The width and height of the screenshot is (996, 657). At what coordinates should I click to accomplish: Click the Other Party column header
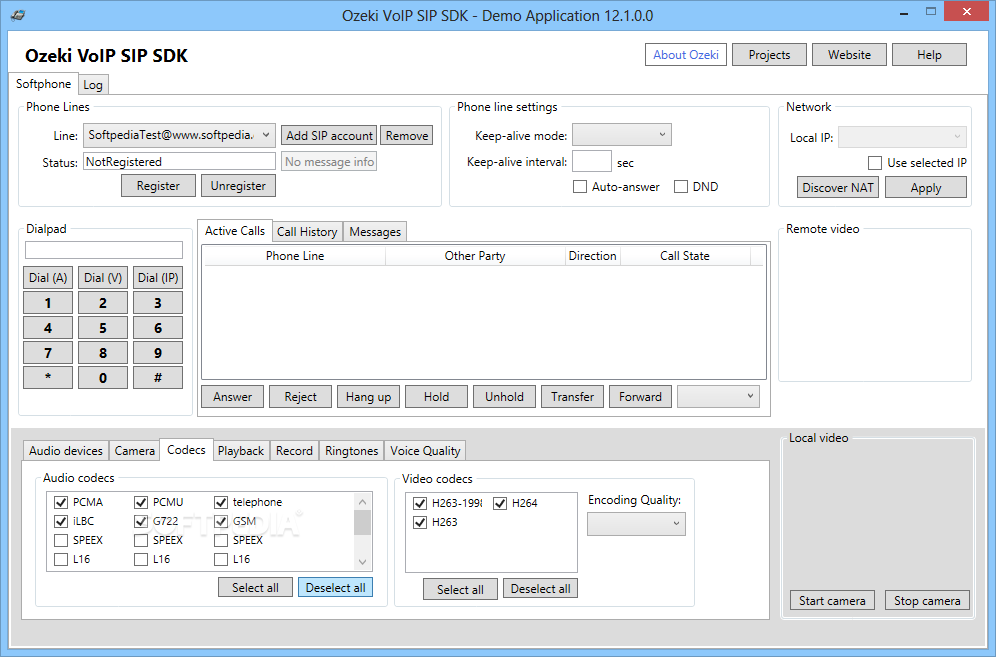(x=475, y=256)
